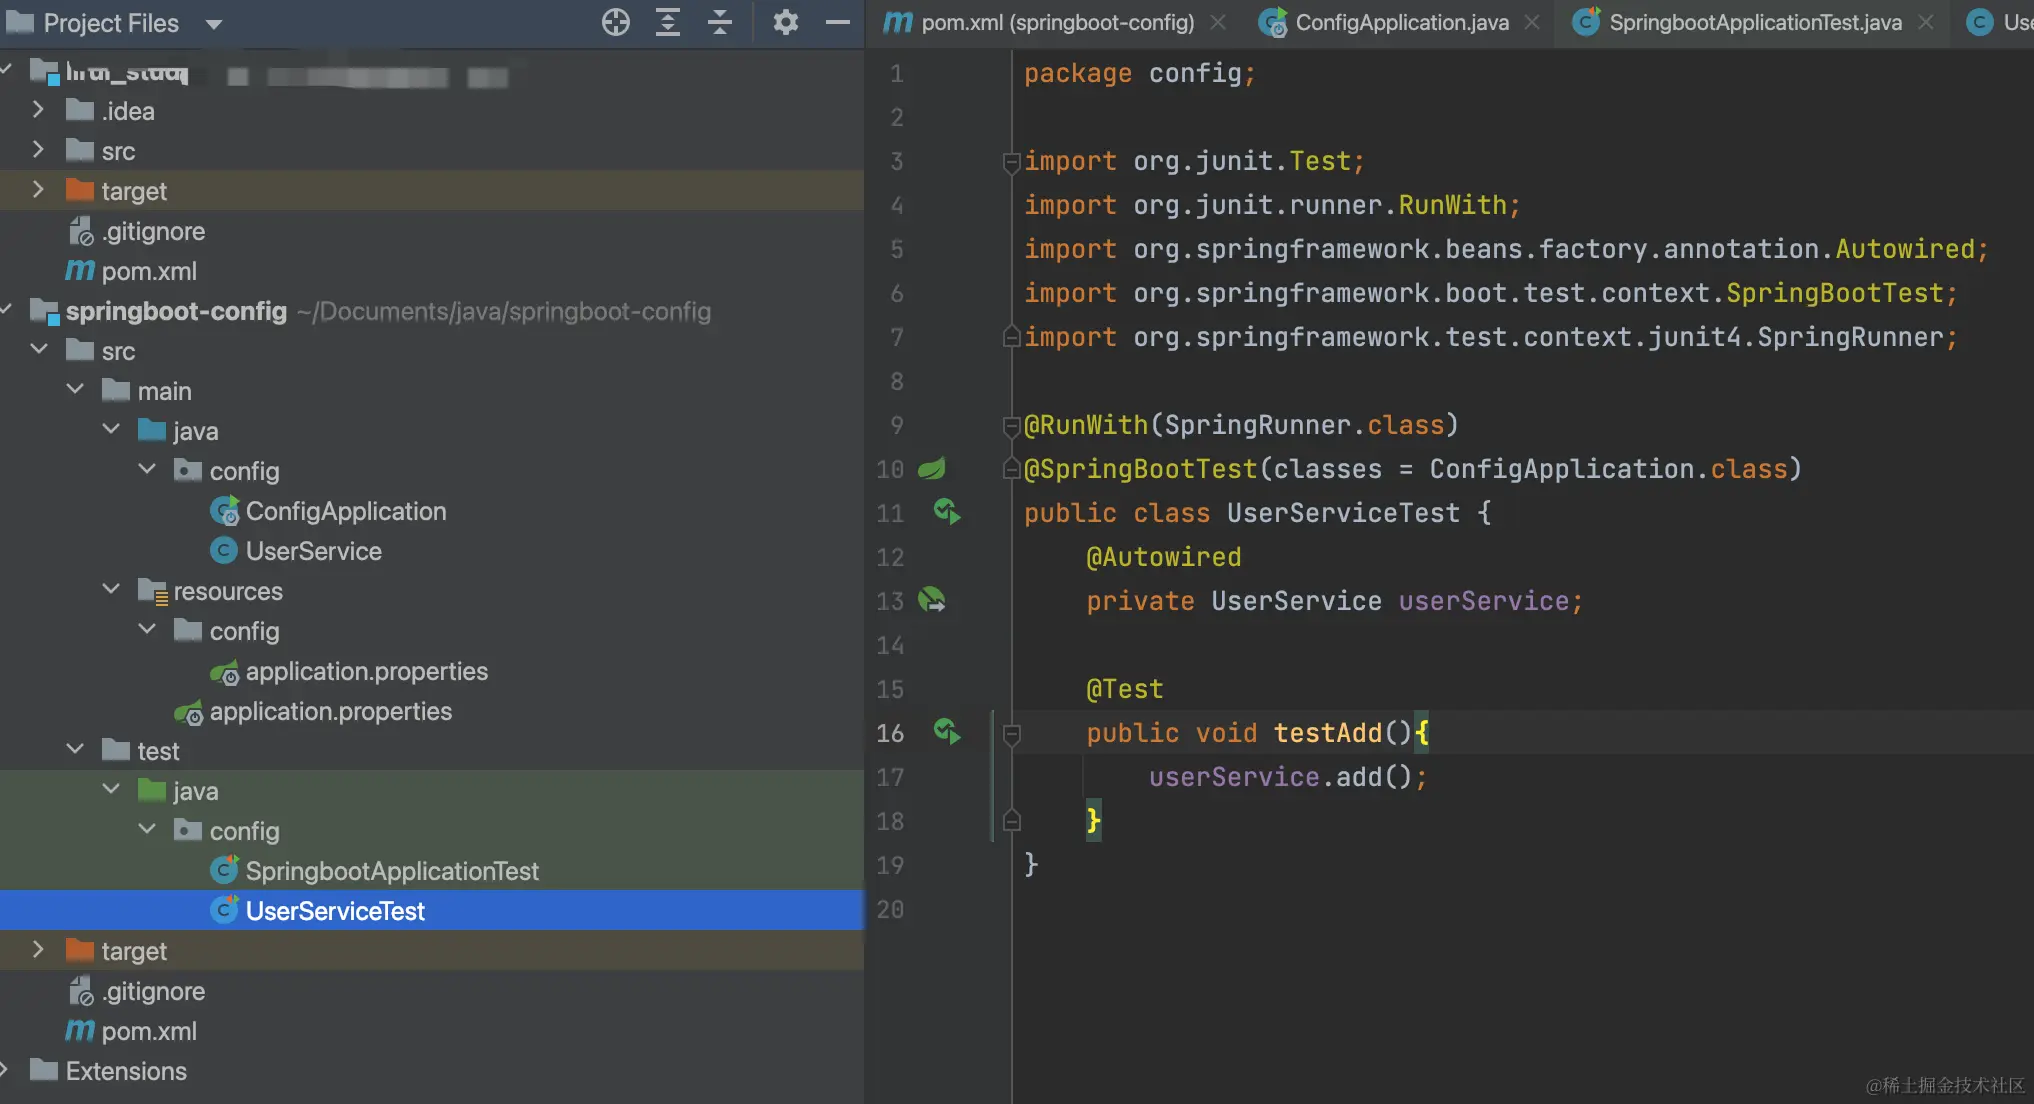This screenshot has width=2034, height=1104.
Task: Toggle code folding for the testAdd method
Action: [x=1011, y=733]
